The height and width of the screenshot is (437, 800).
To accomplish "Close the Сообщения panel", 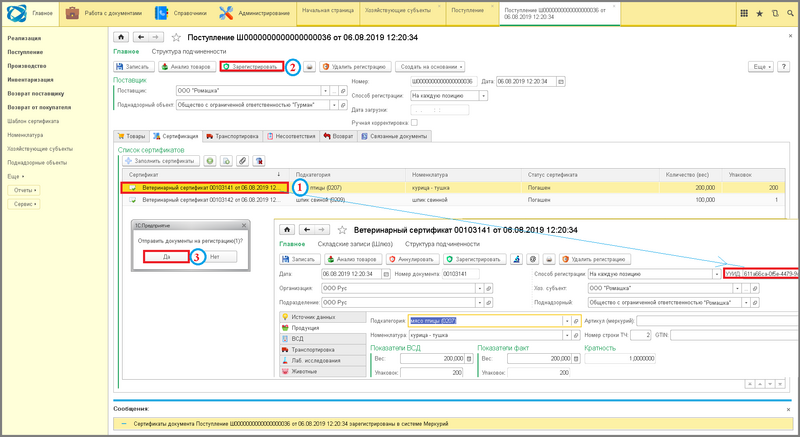I will (x=788, y=409).
